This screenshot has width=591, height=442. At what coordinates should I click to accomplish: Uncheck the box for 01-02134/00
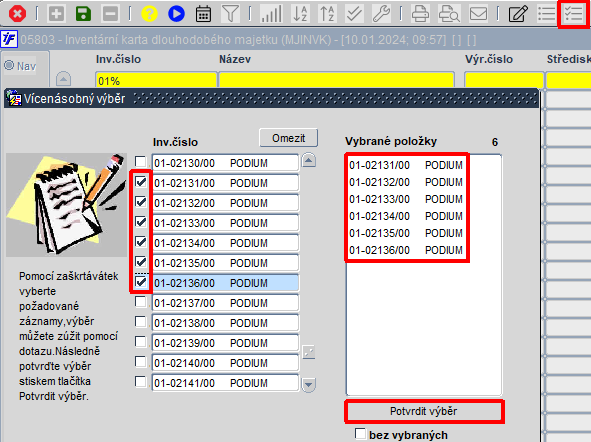point(141,242)
